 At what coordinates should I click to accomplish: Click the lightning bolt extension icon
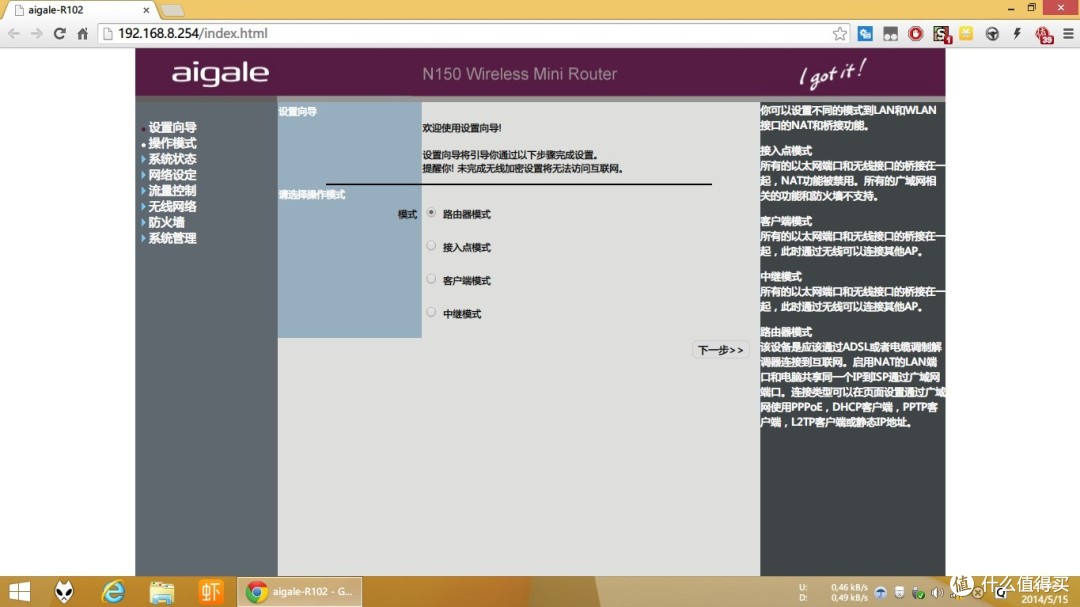pyautogui.click(x=1017, y=33)
